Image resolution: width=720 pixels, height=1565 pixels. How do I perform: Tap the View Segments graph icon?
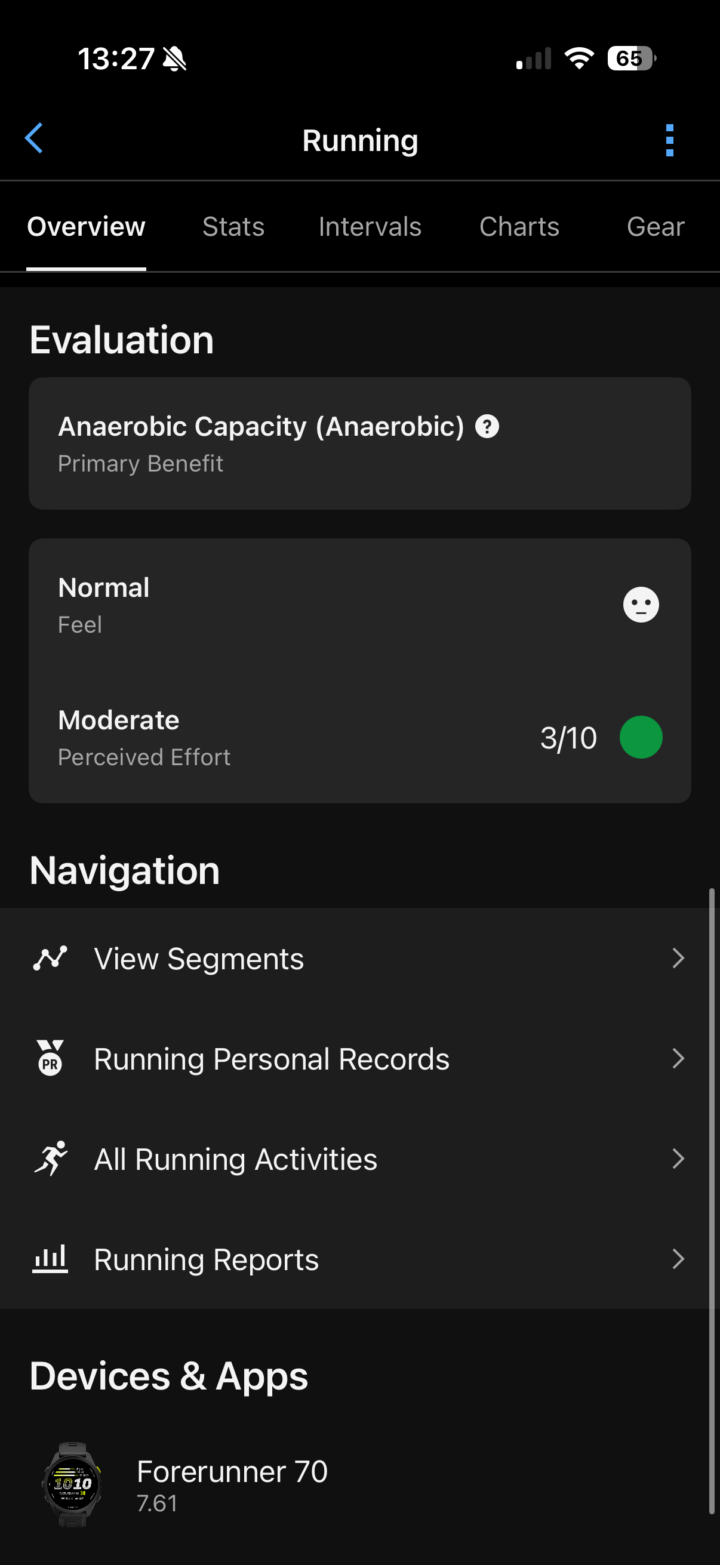coord(50,958)
